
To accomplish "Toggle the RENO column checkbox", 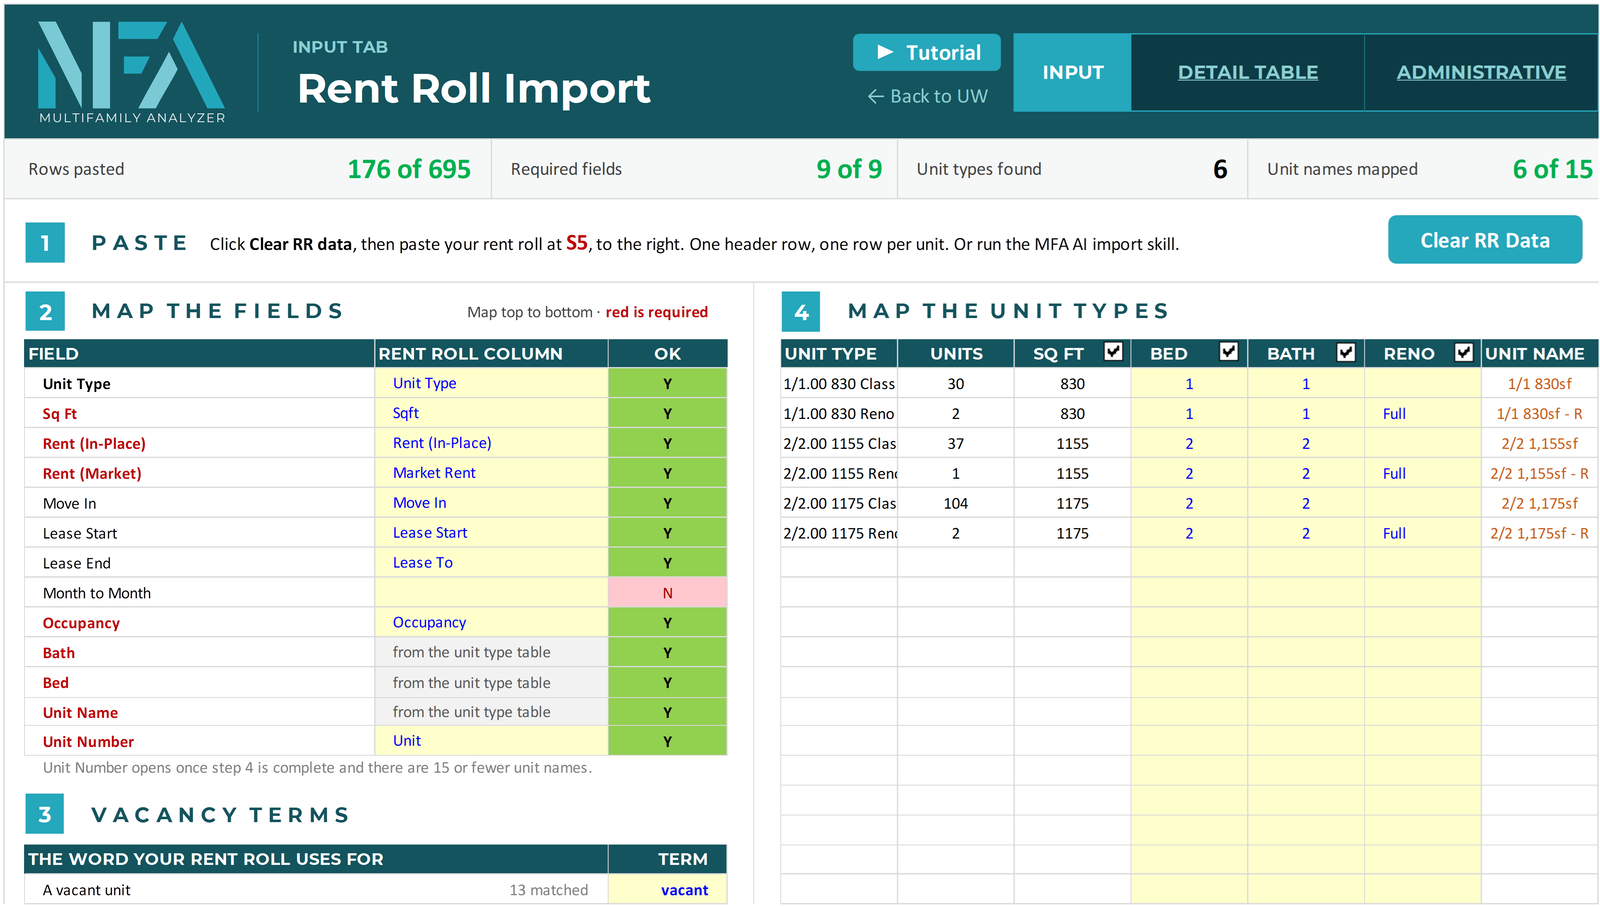I will [x=1464, y=352].
